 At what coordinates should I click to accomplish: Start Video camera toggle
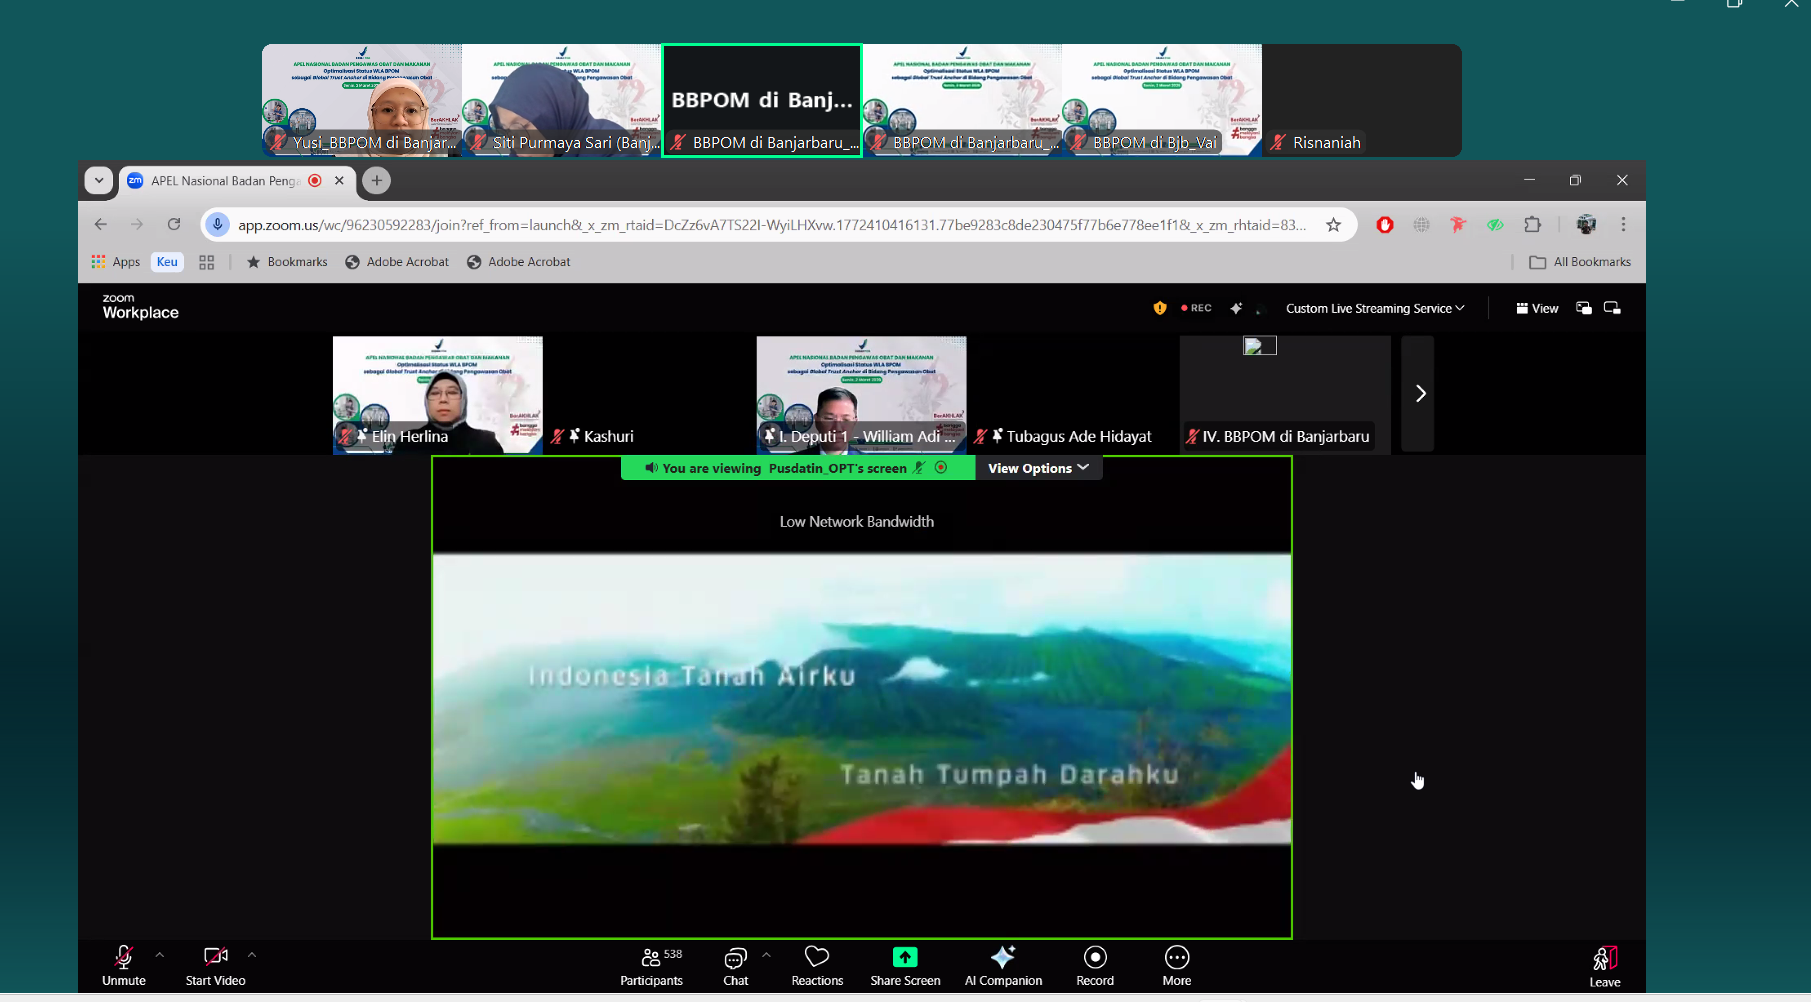[215, 966]
